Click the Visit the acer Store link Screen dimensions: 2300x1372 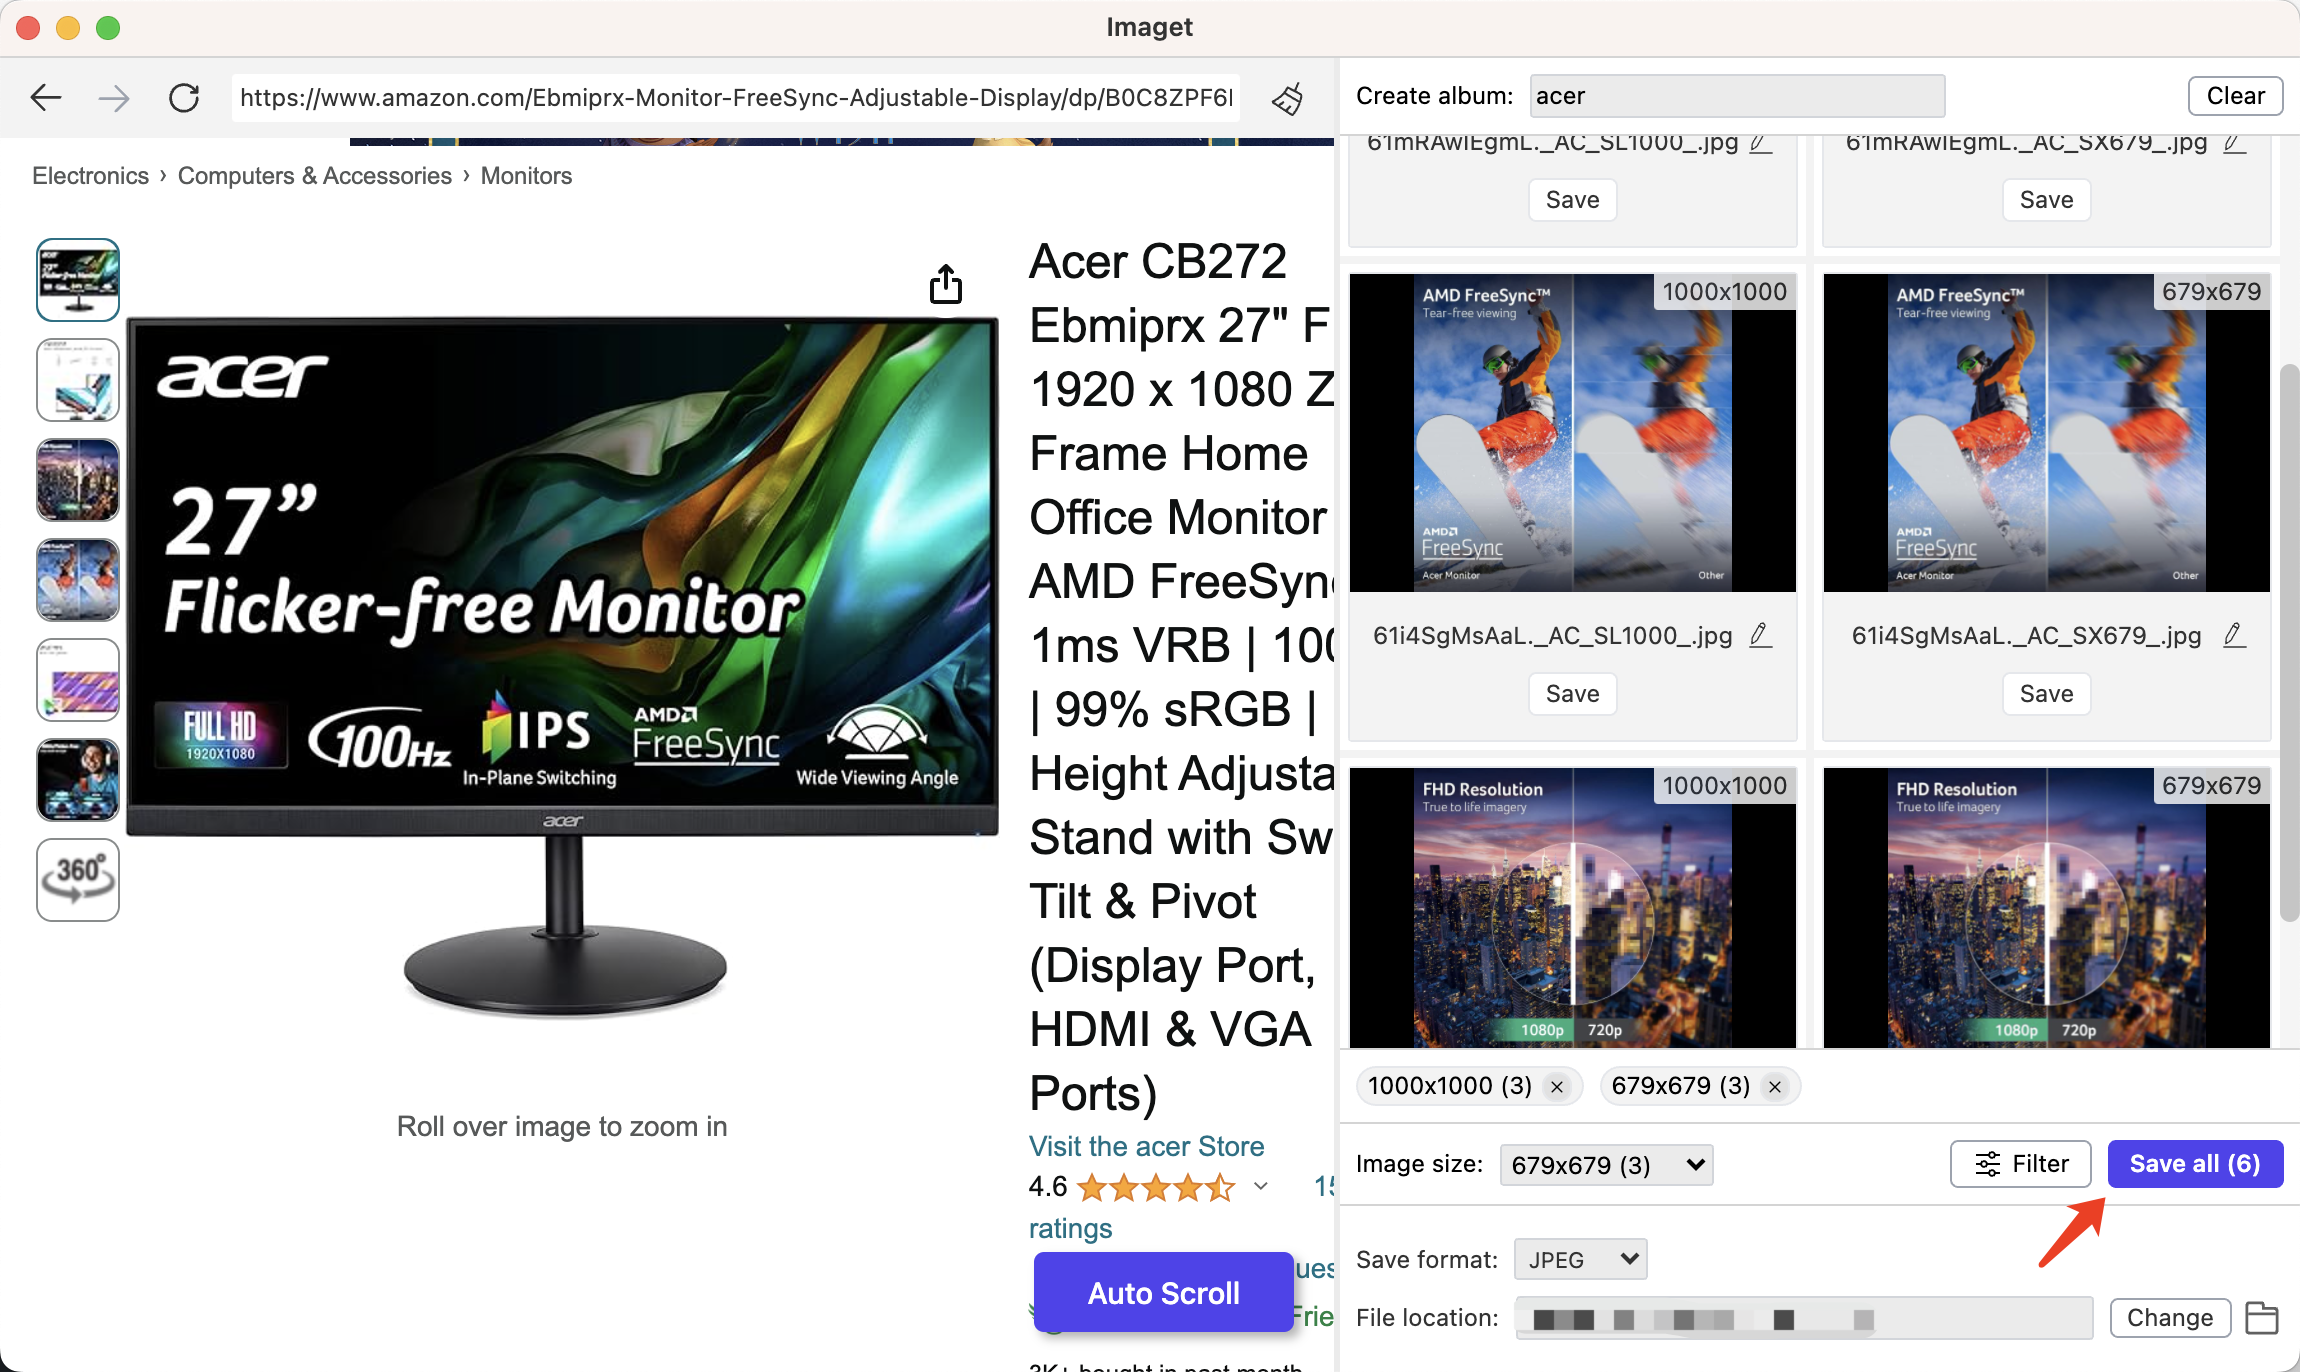tap(1146, 1145)
